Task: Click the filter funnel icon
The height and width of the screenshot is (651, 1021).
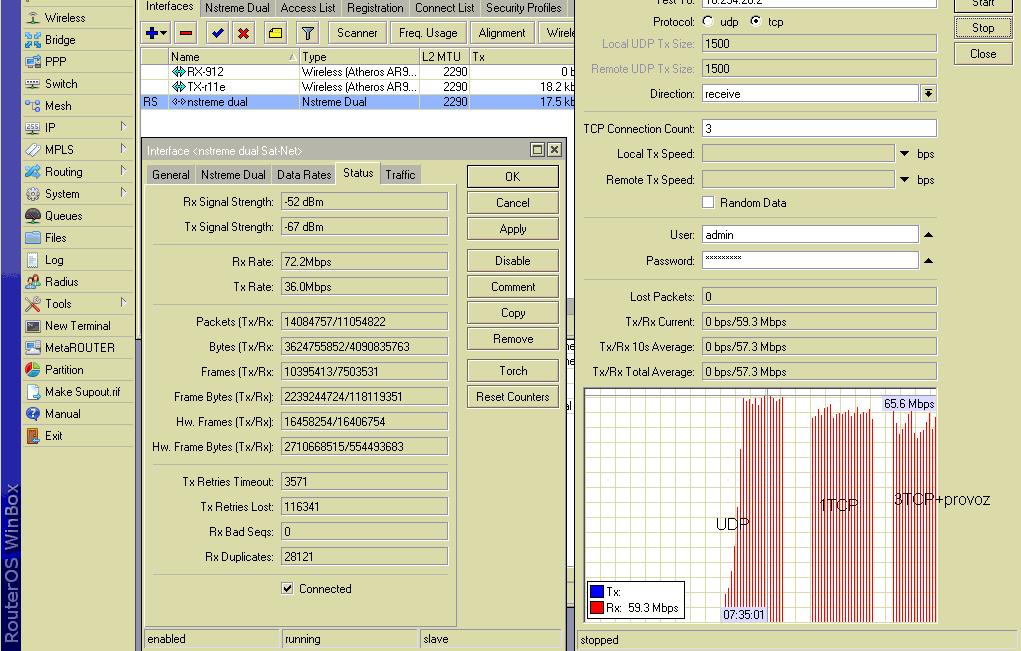Action: click(307, 33)
